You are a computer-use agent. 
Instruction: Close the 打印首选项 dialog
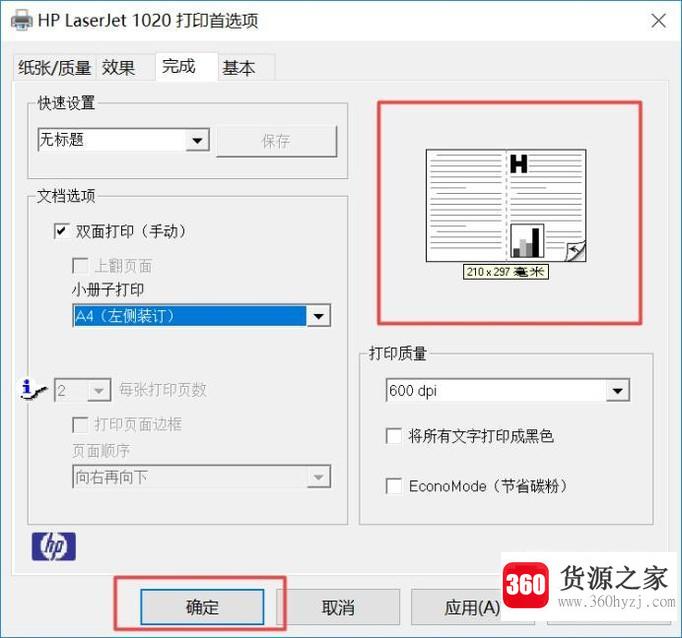658,20
